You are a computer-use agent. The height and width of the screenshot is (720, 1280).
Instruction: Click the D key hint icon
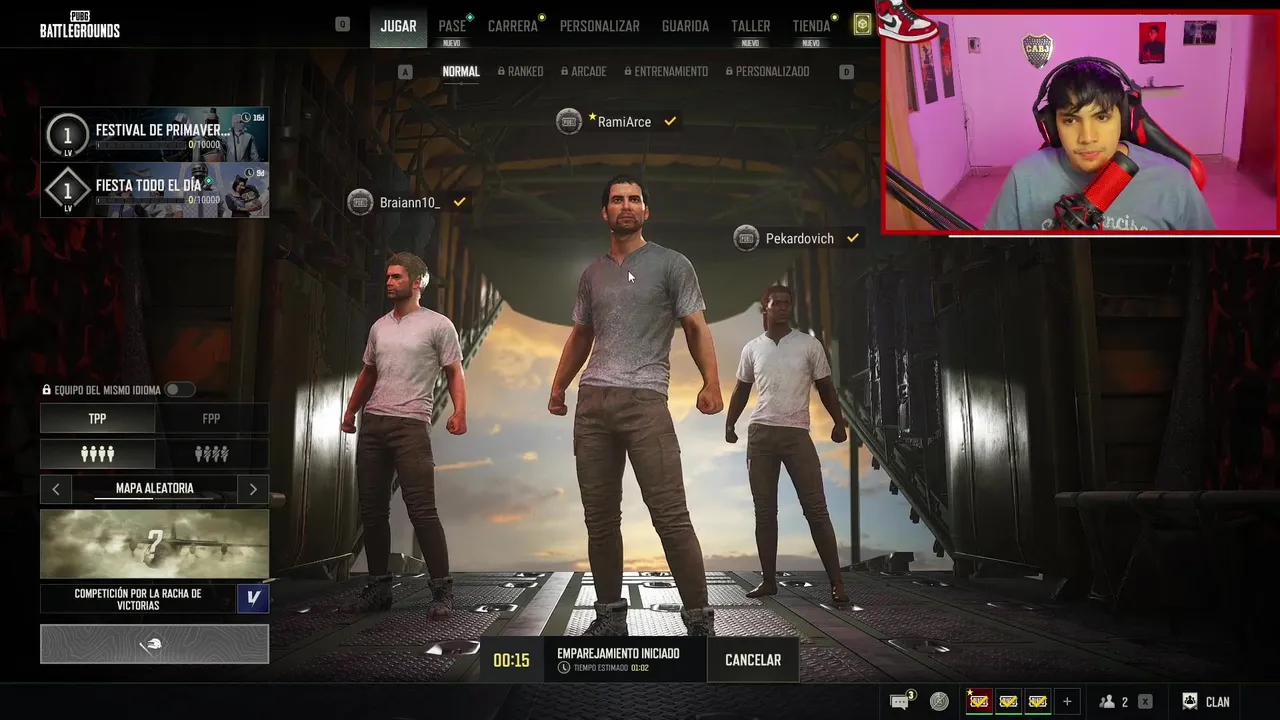[847, 72]
